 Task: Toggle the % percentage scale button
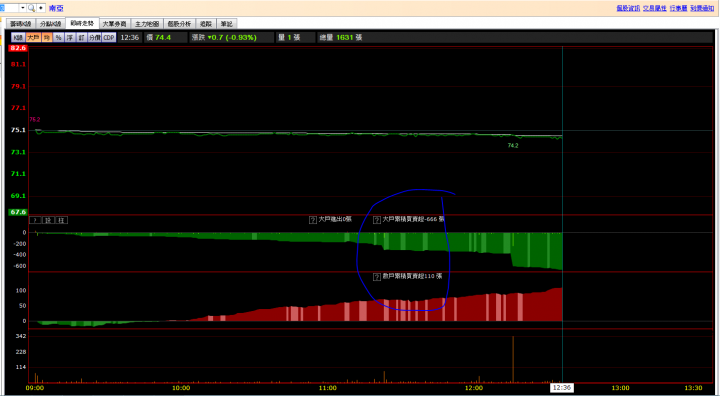(58, 38)
